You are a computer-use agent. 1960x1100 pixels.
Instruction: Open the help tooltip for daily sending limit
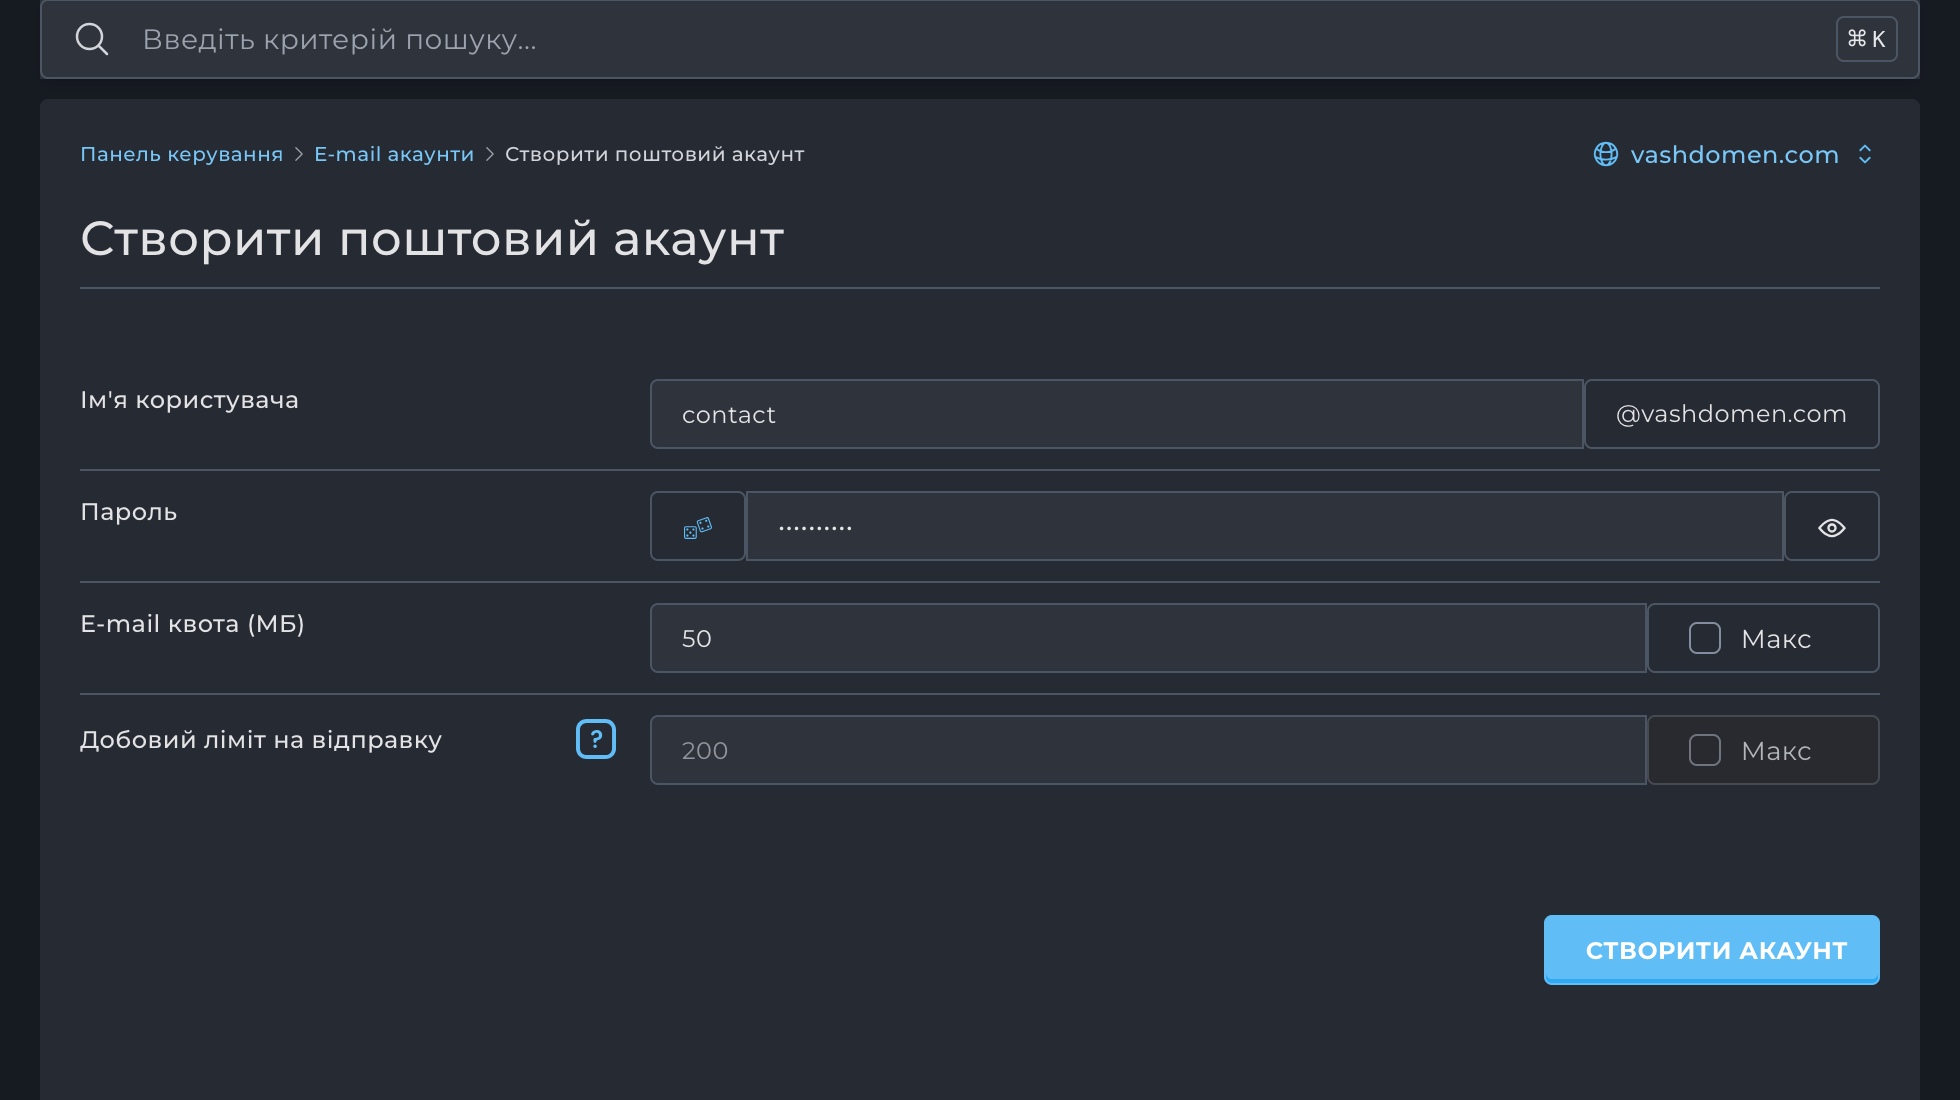tap(595, 739)
